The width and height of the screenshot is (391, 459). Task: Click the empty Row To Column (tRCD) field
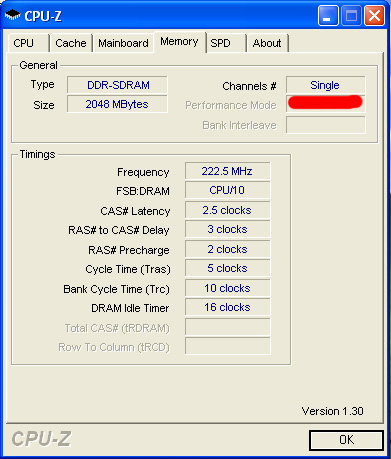pos(227,346)
